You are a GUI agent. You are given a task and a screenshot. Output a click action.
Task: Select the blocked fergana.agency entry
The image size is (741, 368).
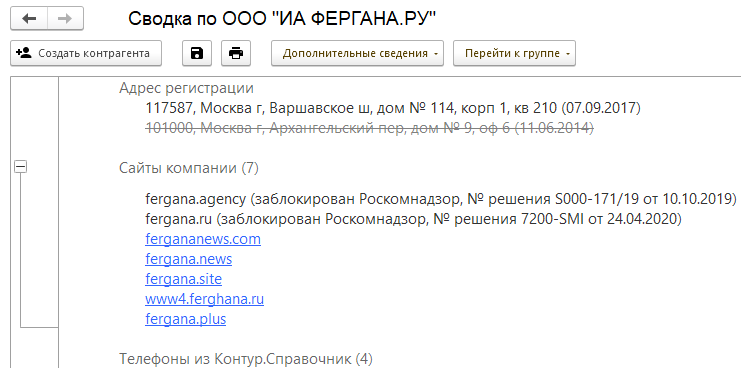point(441,199)
